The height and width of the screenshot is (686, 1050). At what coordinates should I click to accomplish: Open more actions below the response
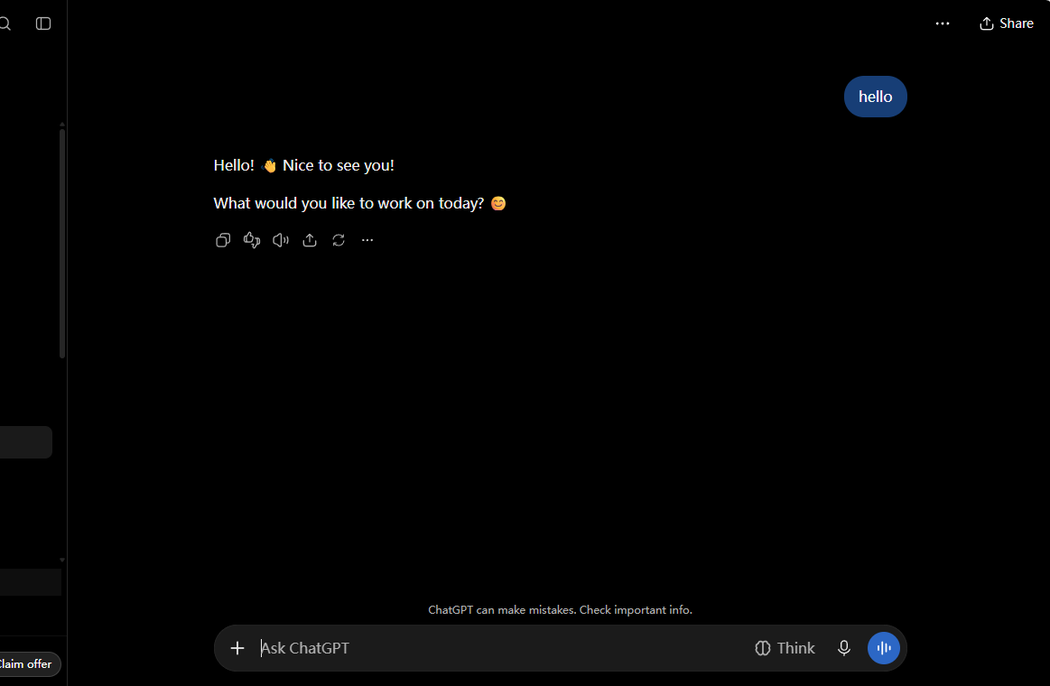tap(367, 240)
